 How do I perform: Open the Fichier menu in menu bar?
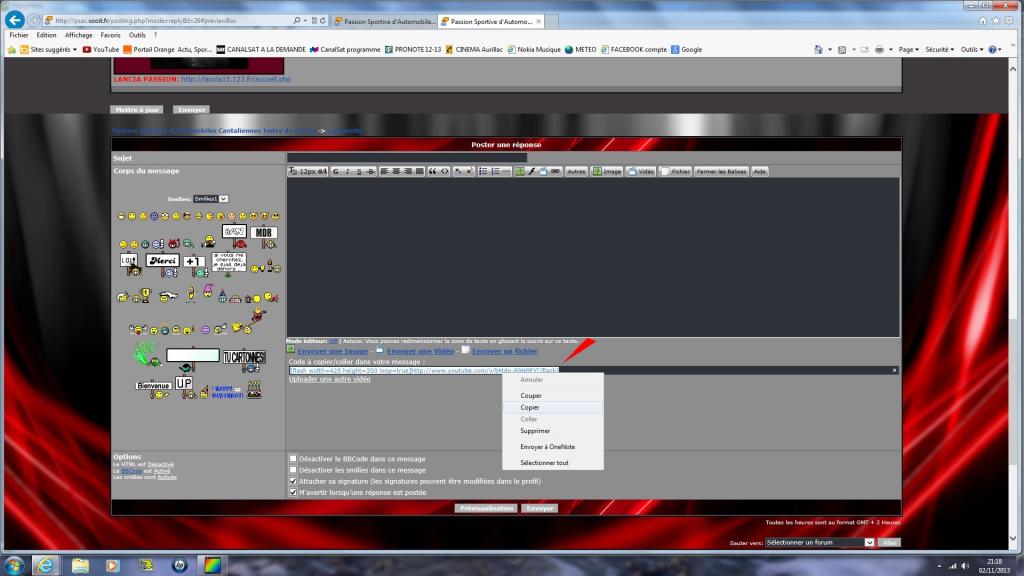pos(19,35)
